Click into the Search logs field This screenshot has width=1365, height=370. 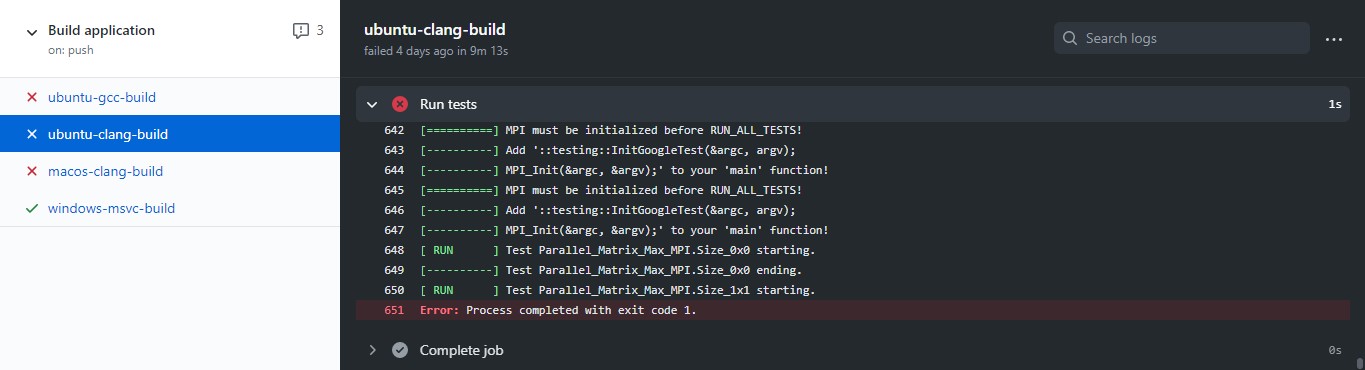pos(1182,39)
